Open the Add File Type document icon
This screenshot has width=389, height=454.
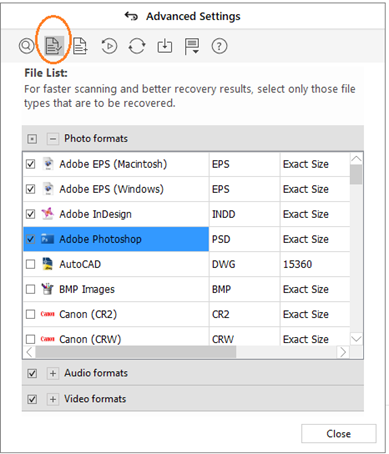click(80, 46)
